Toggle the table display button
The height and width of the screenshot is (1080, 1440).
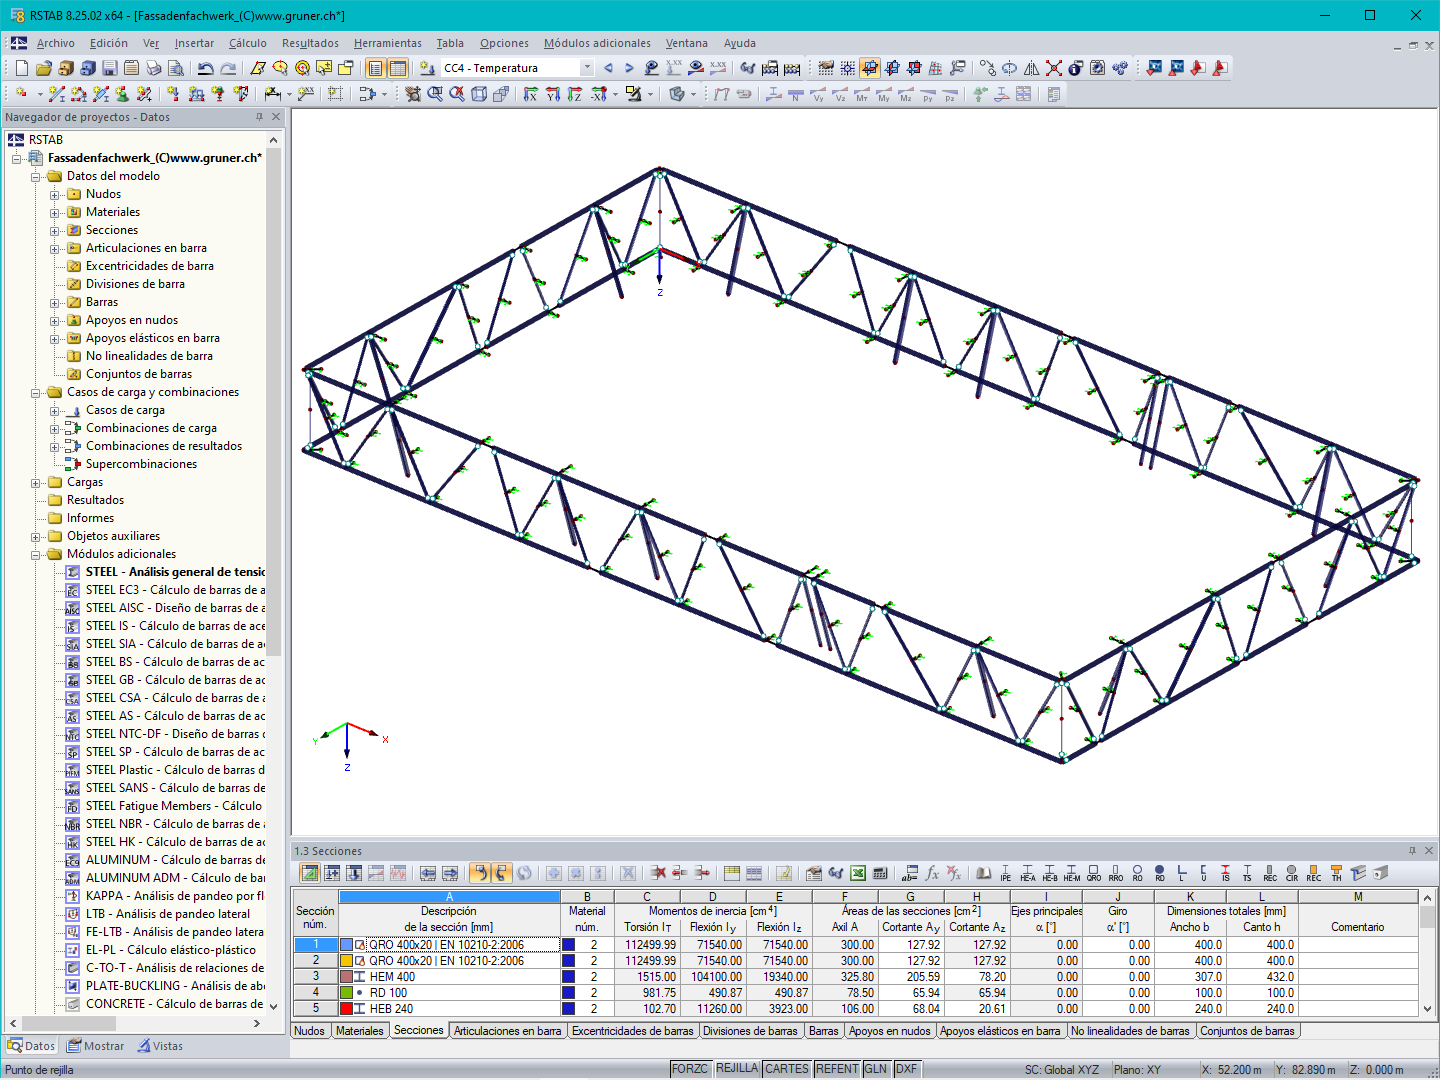[x=398, y=68]
